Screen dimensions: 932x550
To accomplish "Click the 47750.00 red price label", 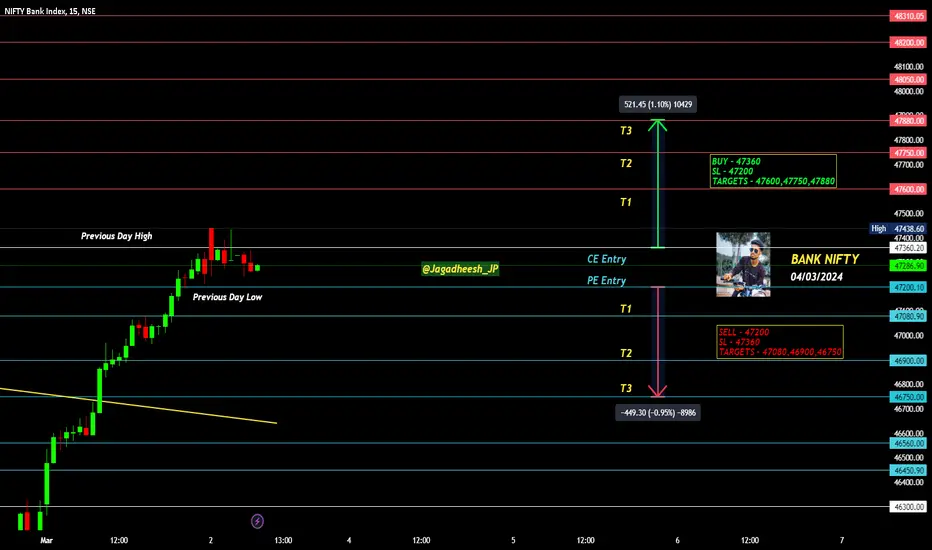I will pyautogui.click(x=908, y=153).
